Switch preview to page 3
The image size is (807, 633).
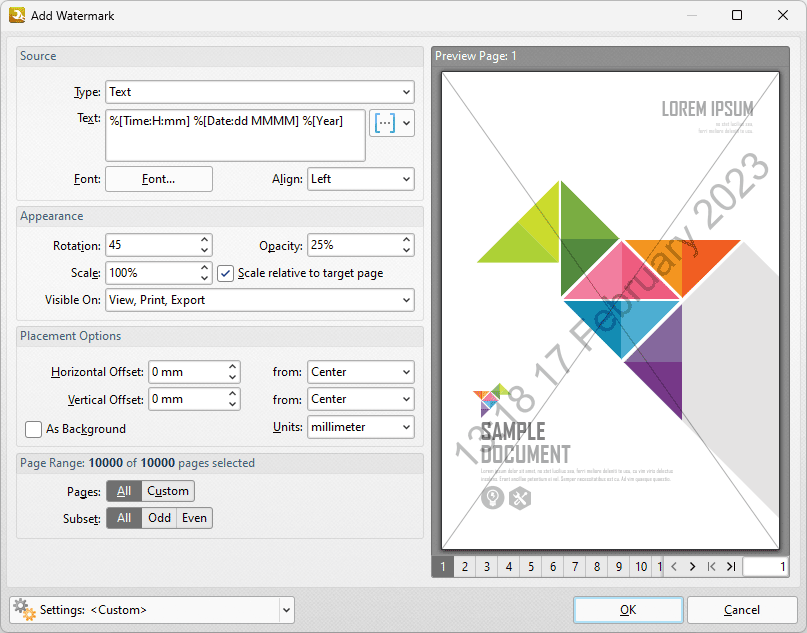(x=487, y=567)
